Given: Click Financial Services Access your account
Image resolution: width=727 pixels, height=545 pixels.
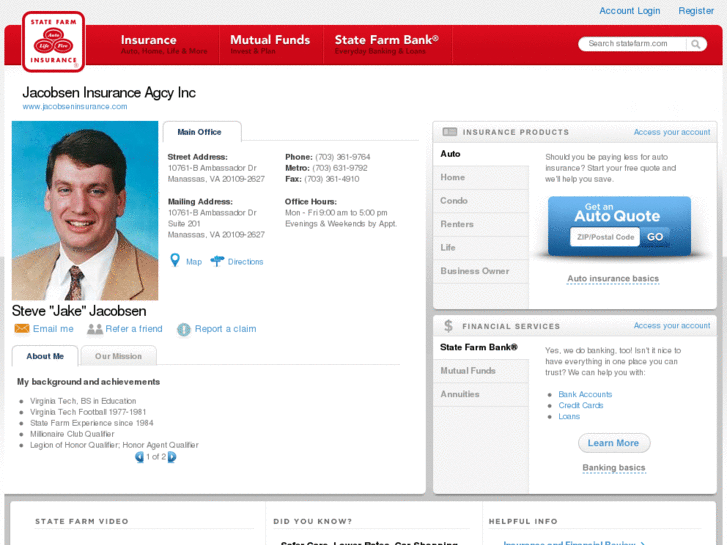Looking at the screenshot, I should pos(672,326).
